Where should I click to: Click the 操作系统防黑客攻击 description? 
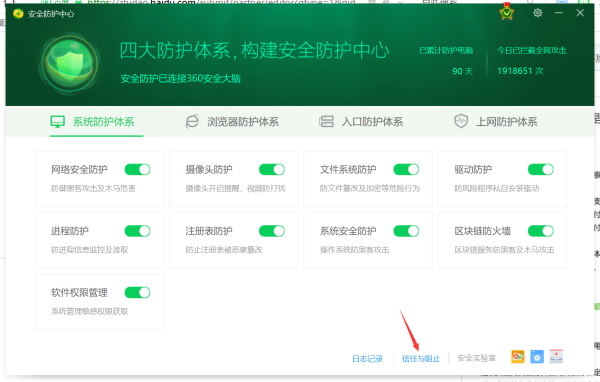click(354, 250)
